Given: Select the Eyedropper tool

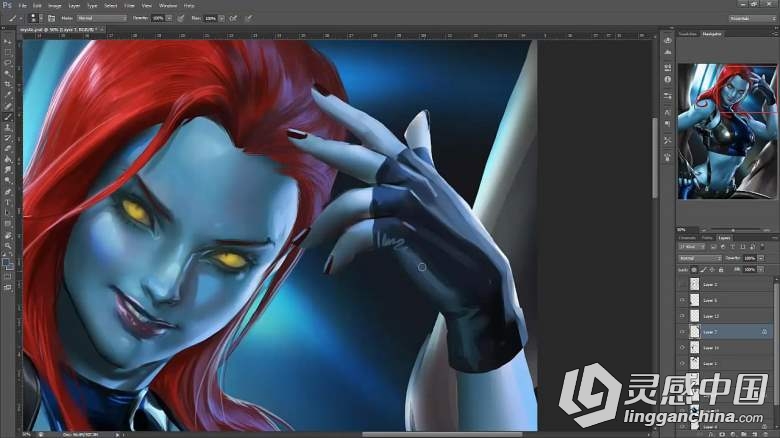Looking at the screenshot, I should pyautogui.click(x=7, y=95).
